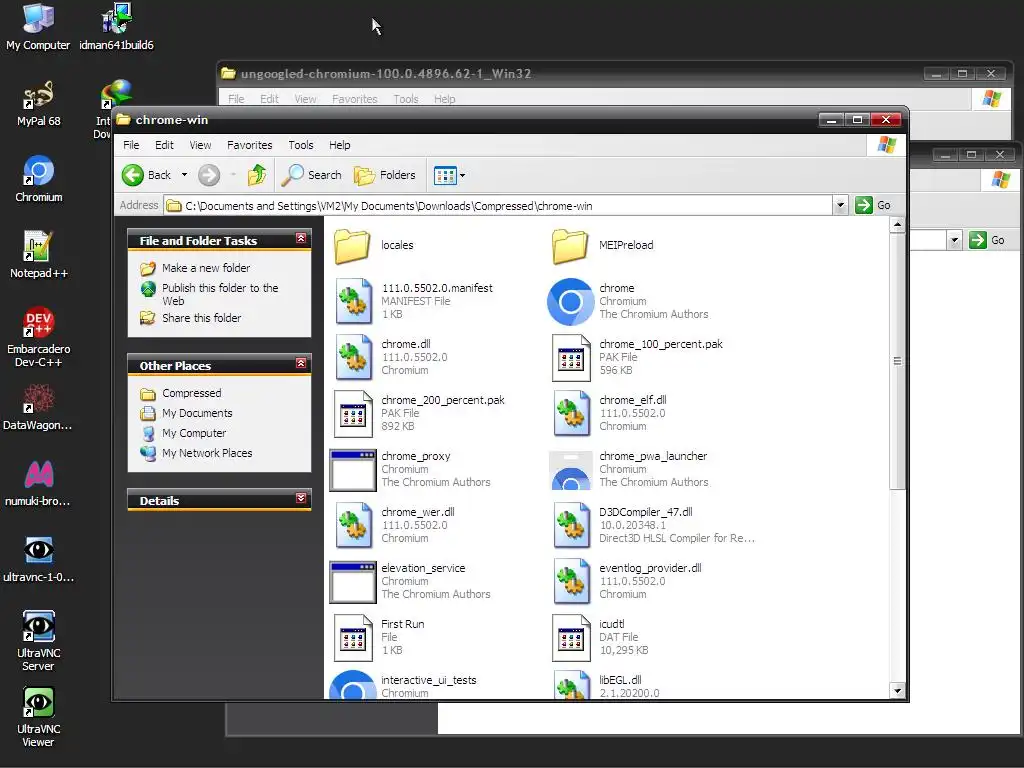The image size is (1024, 768).
Task: Open My Computer from Other Places
Action: (x=194, y=433)
